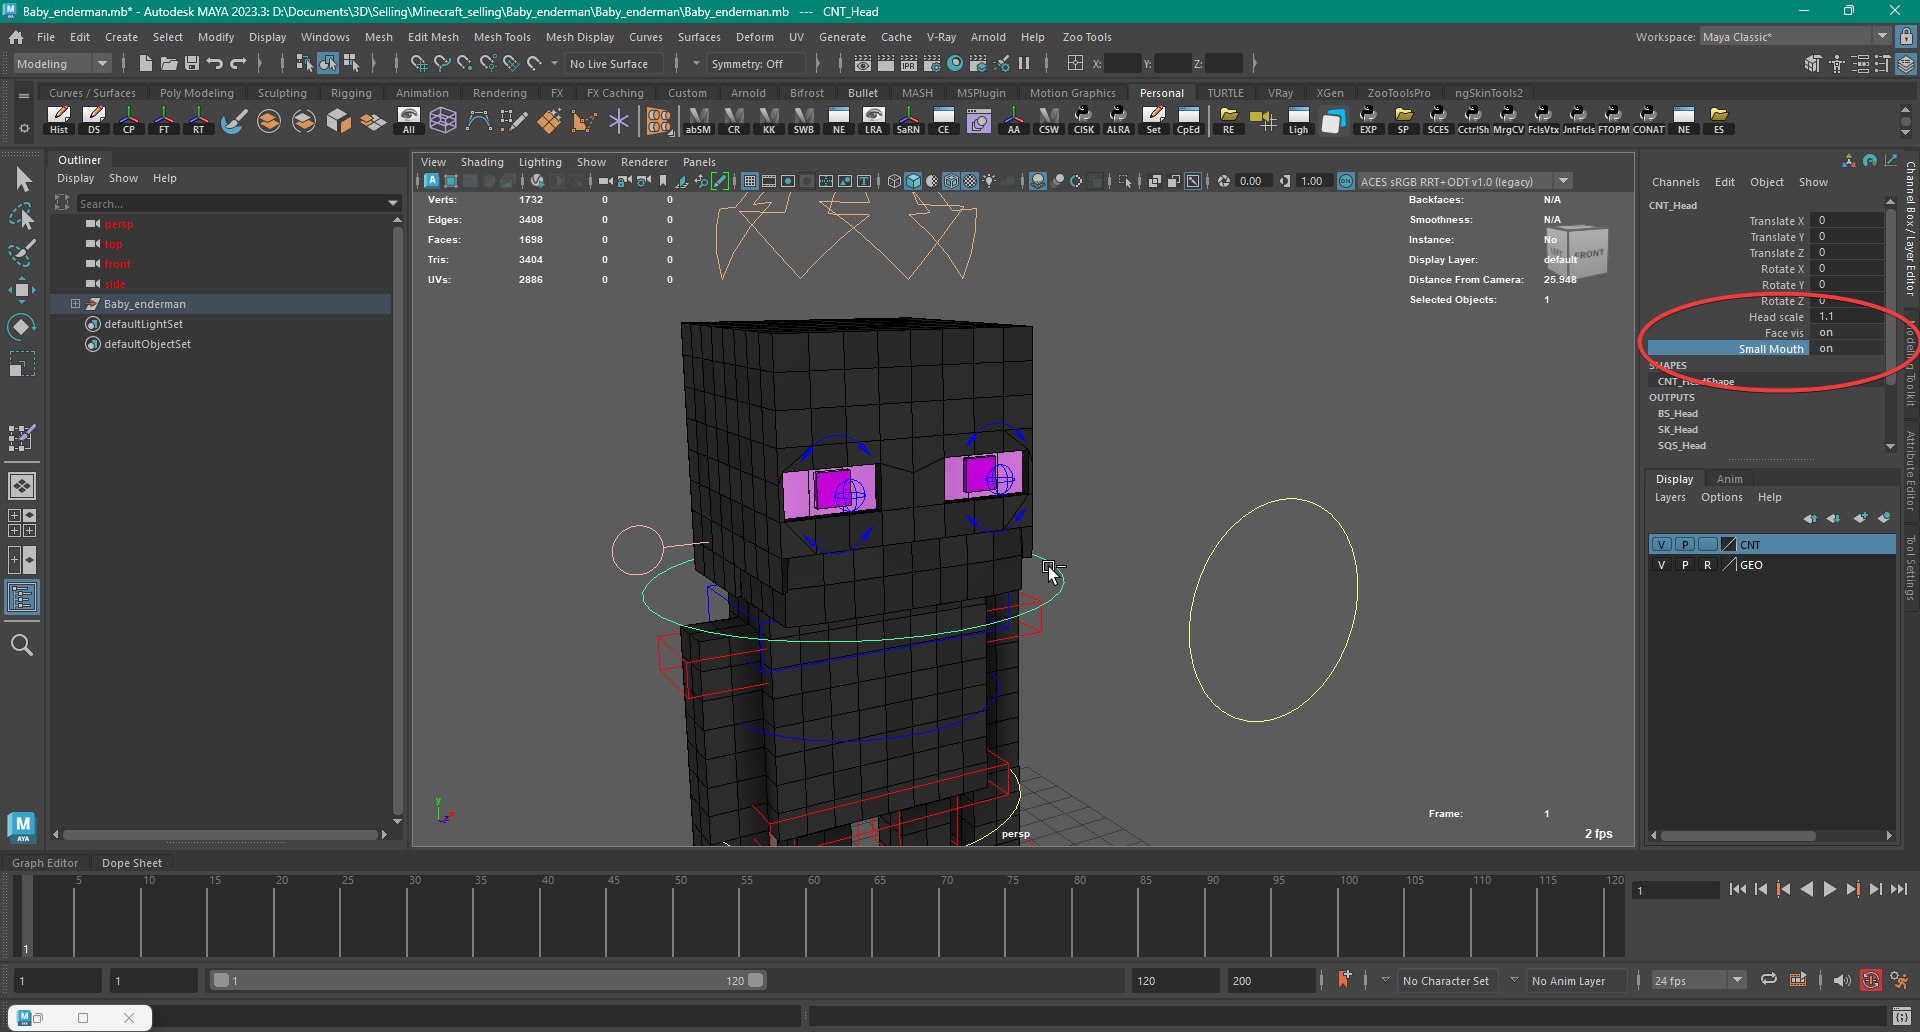Screen dimensions: 1920x1032
Task: Click the RT shelf button
Action: click(198, 121)
